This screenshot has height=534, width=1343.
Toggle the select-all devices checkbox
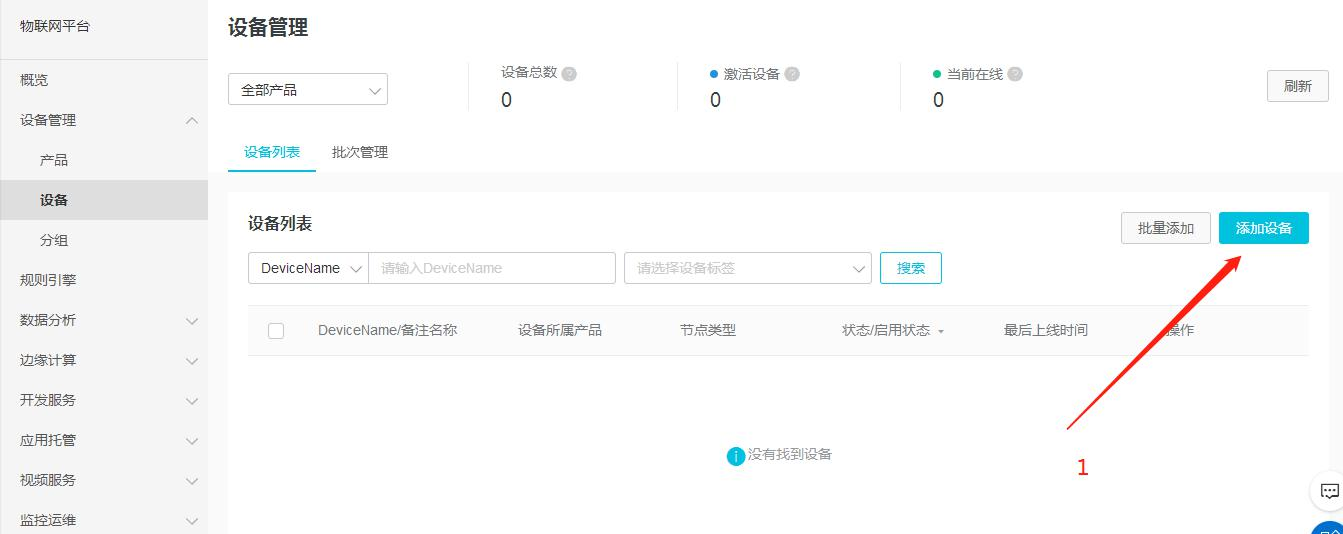[x=276, y=331]
